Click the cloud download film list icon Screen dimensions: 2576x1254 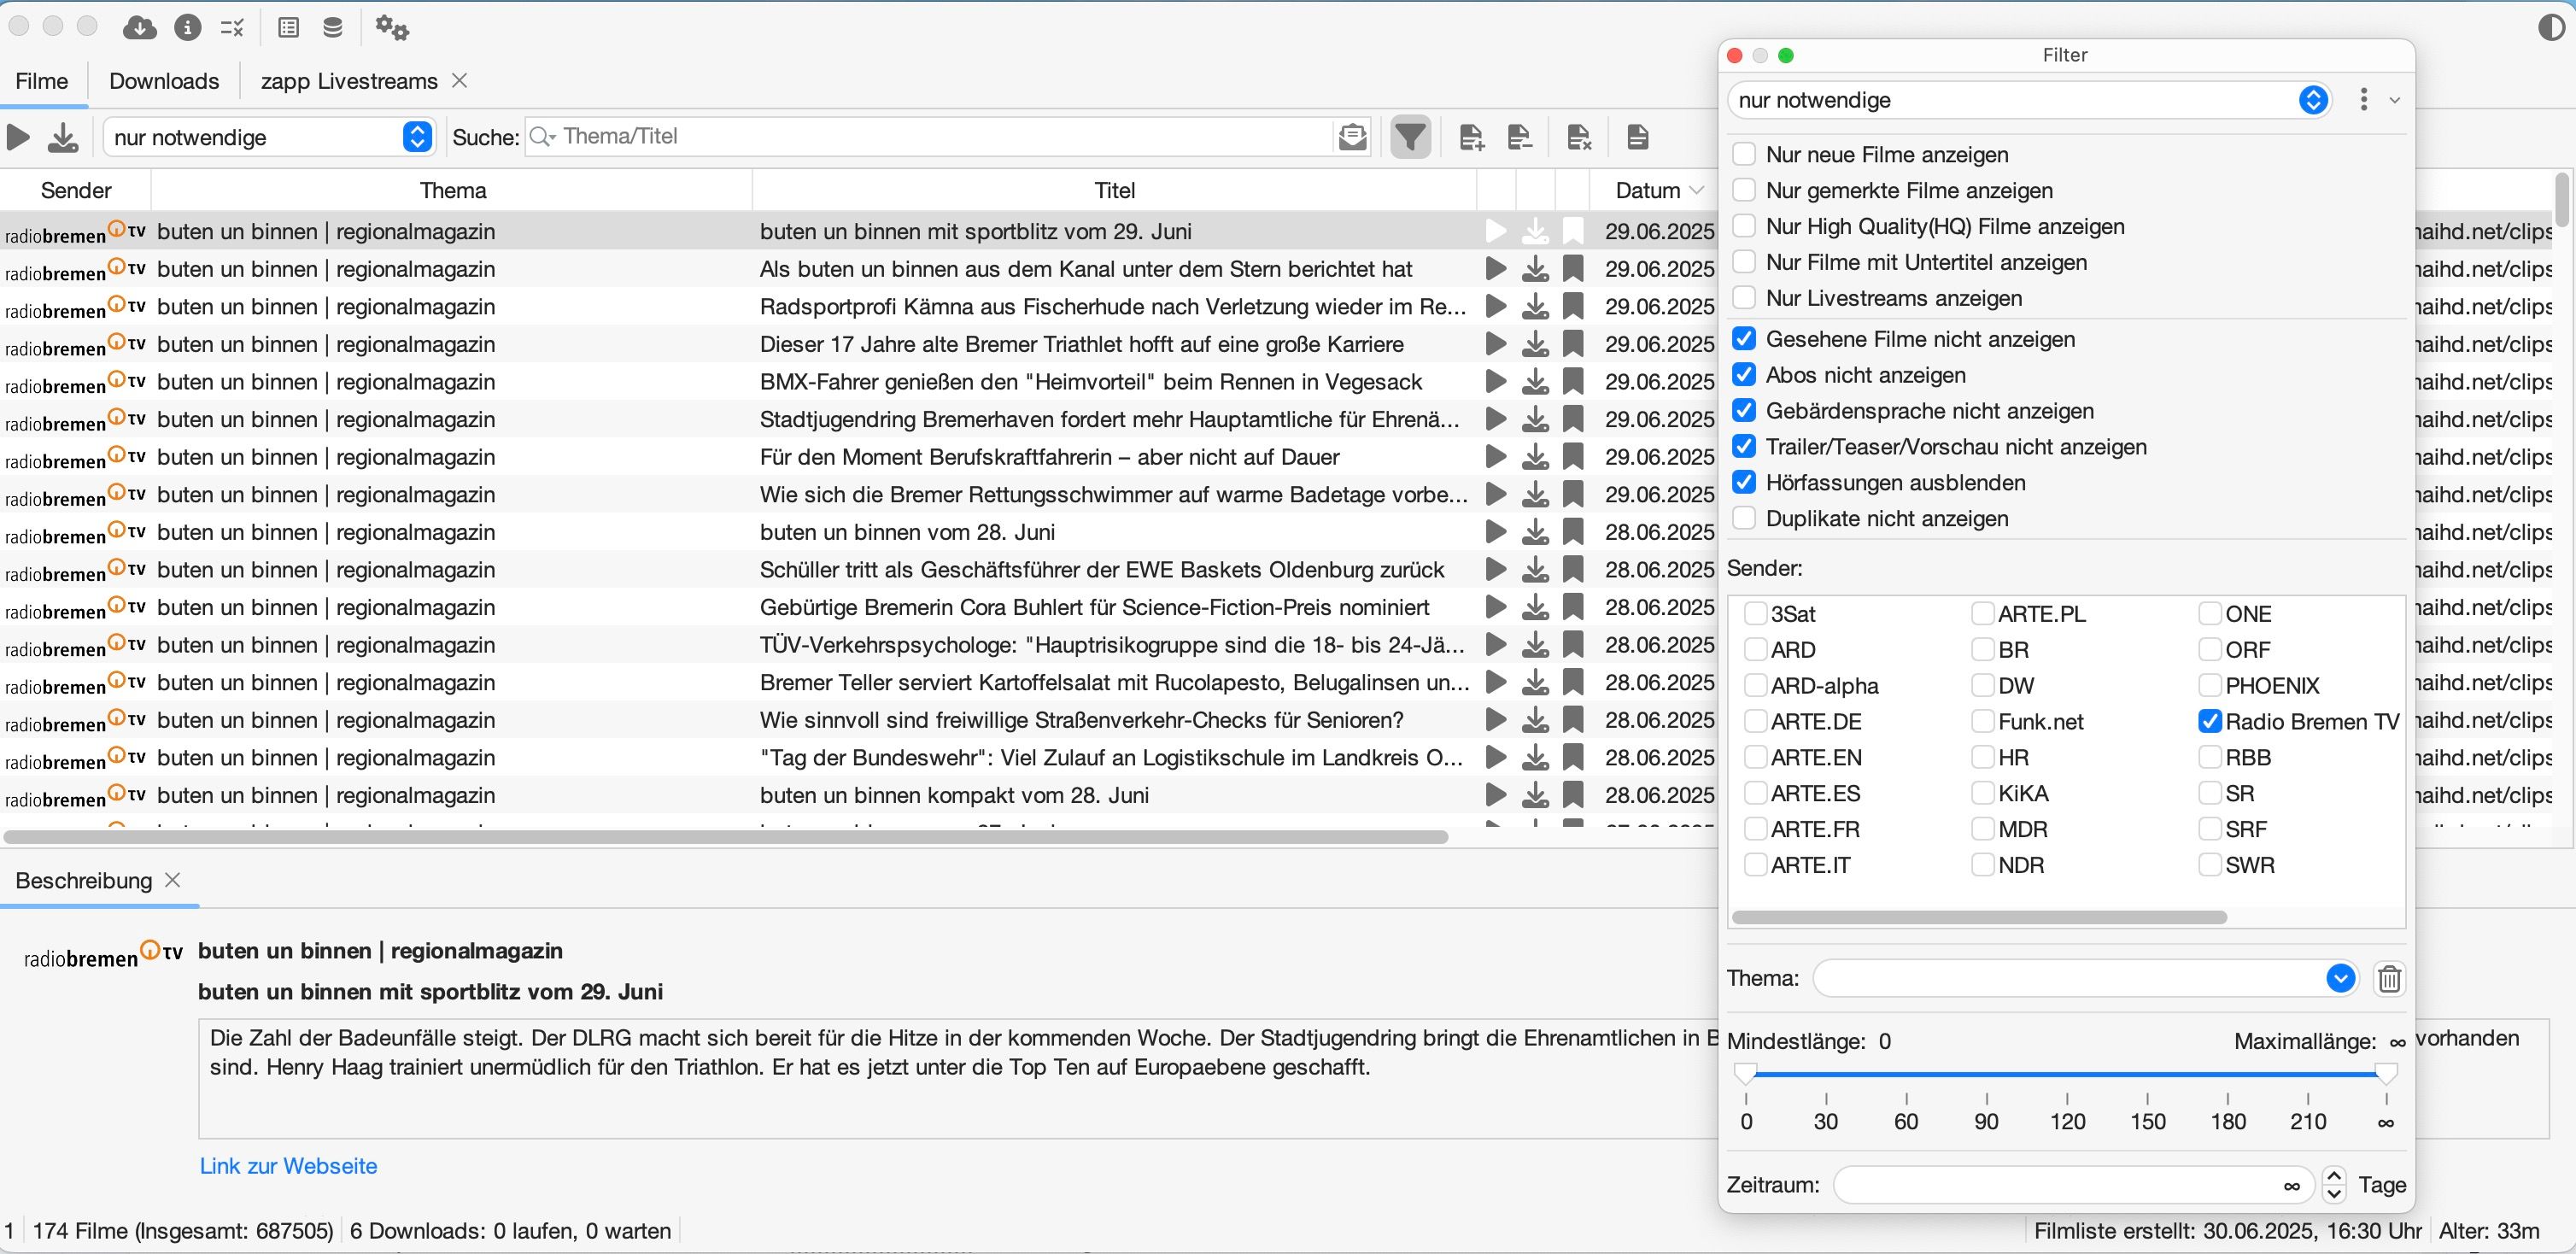click(139, 28)
